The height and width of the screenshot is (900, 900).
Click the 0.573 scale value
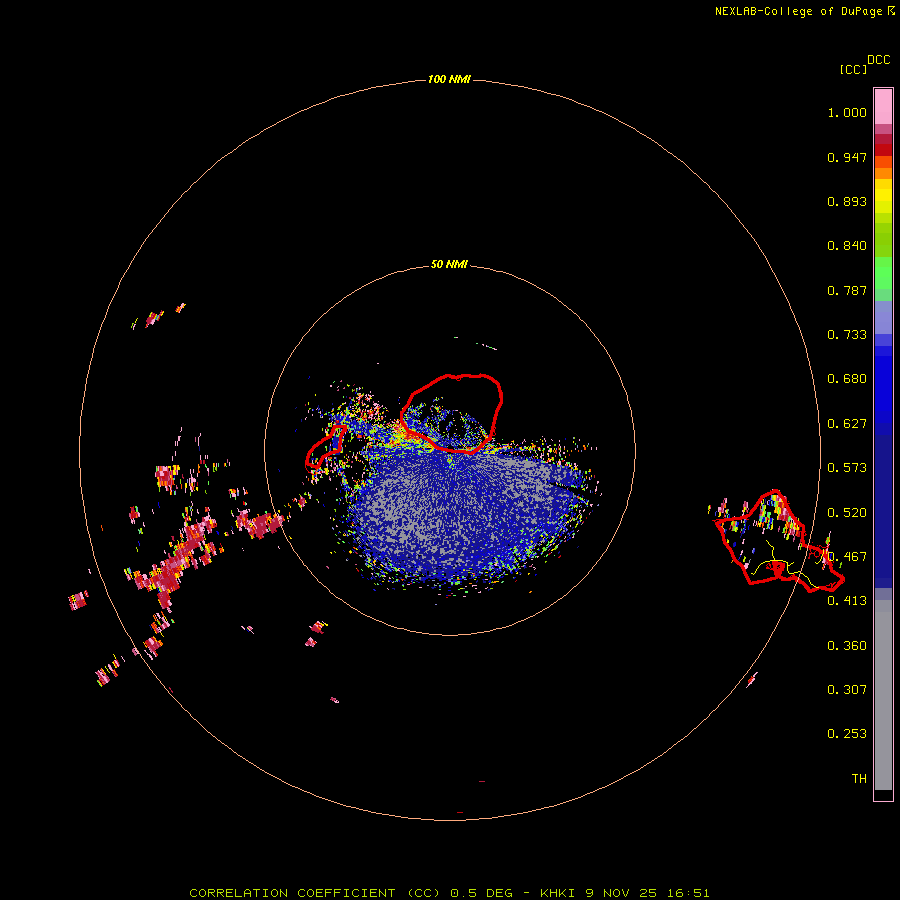coord(847,468)
